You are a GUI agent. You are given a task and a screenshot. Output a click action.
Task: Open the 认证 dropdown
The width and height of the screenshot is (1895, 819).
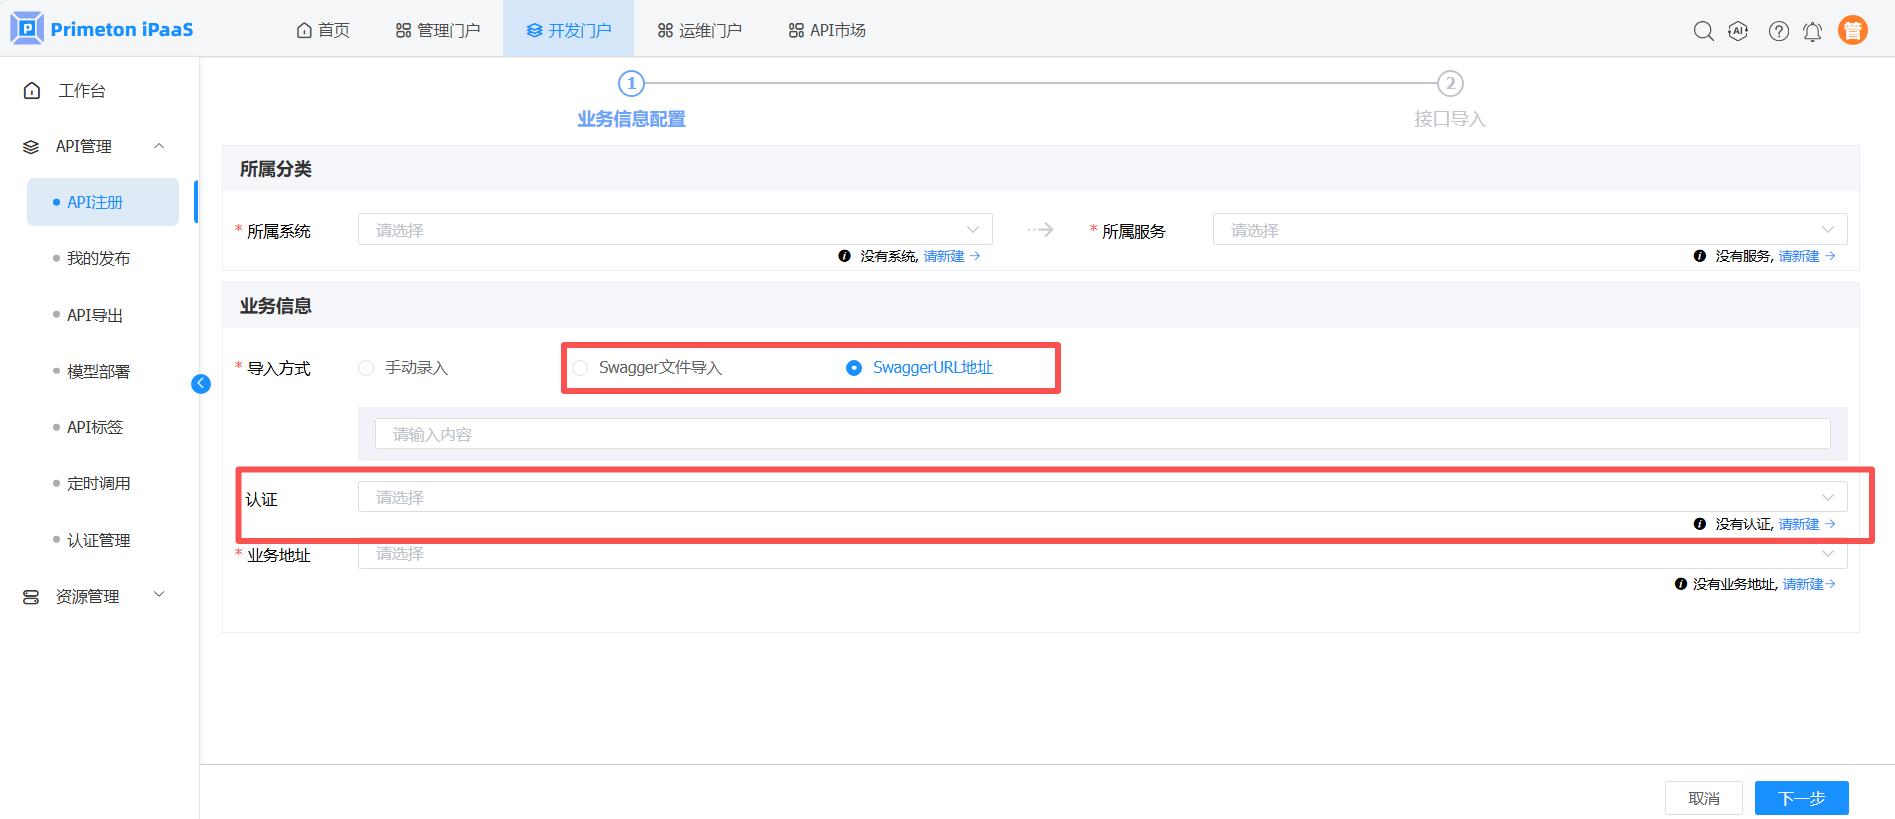point(1101,497)
